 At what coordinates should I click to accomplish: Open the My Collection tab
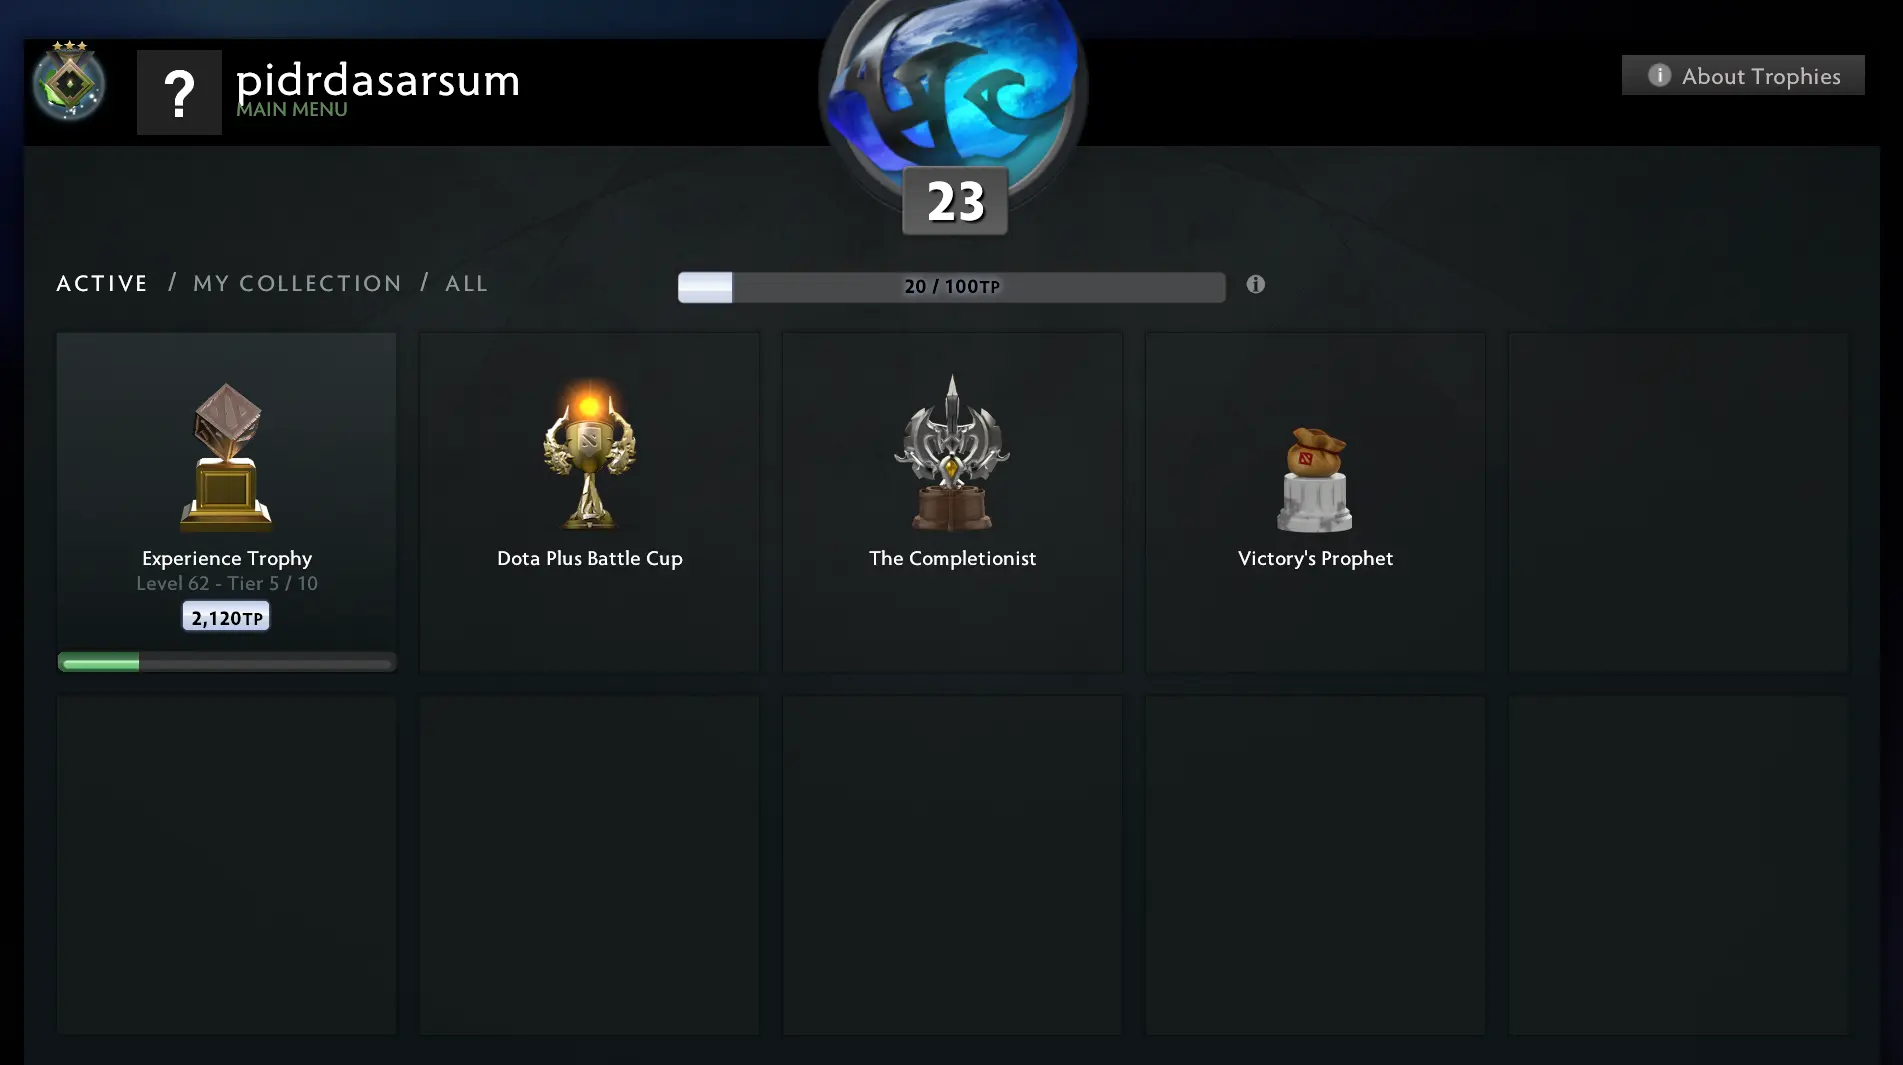click(x=297, y=283)
